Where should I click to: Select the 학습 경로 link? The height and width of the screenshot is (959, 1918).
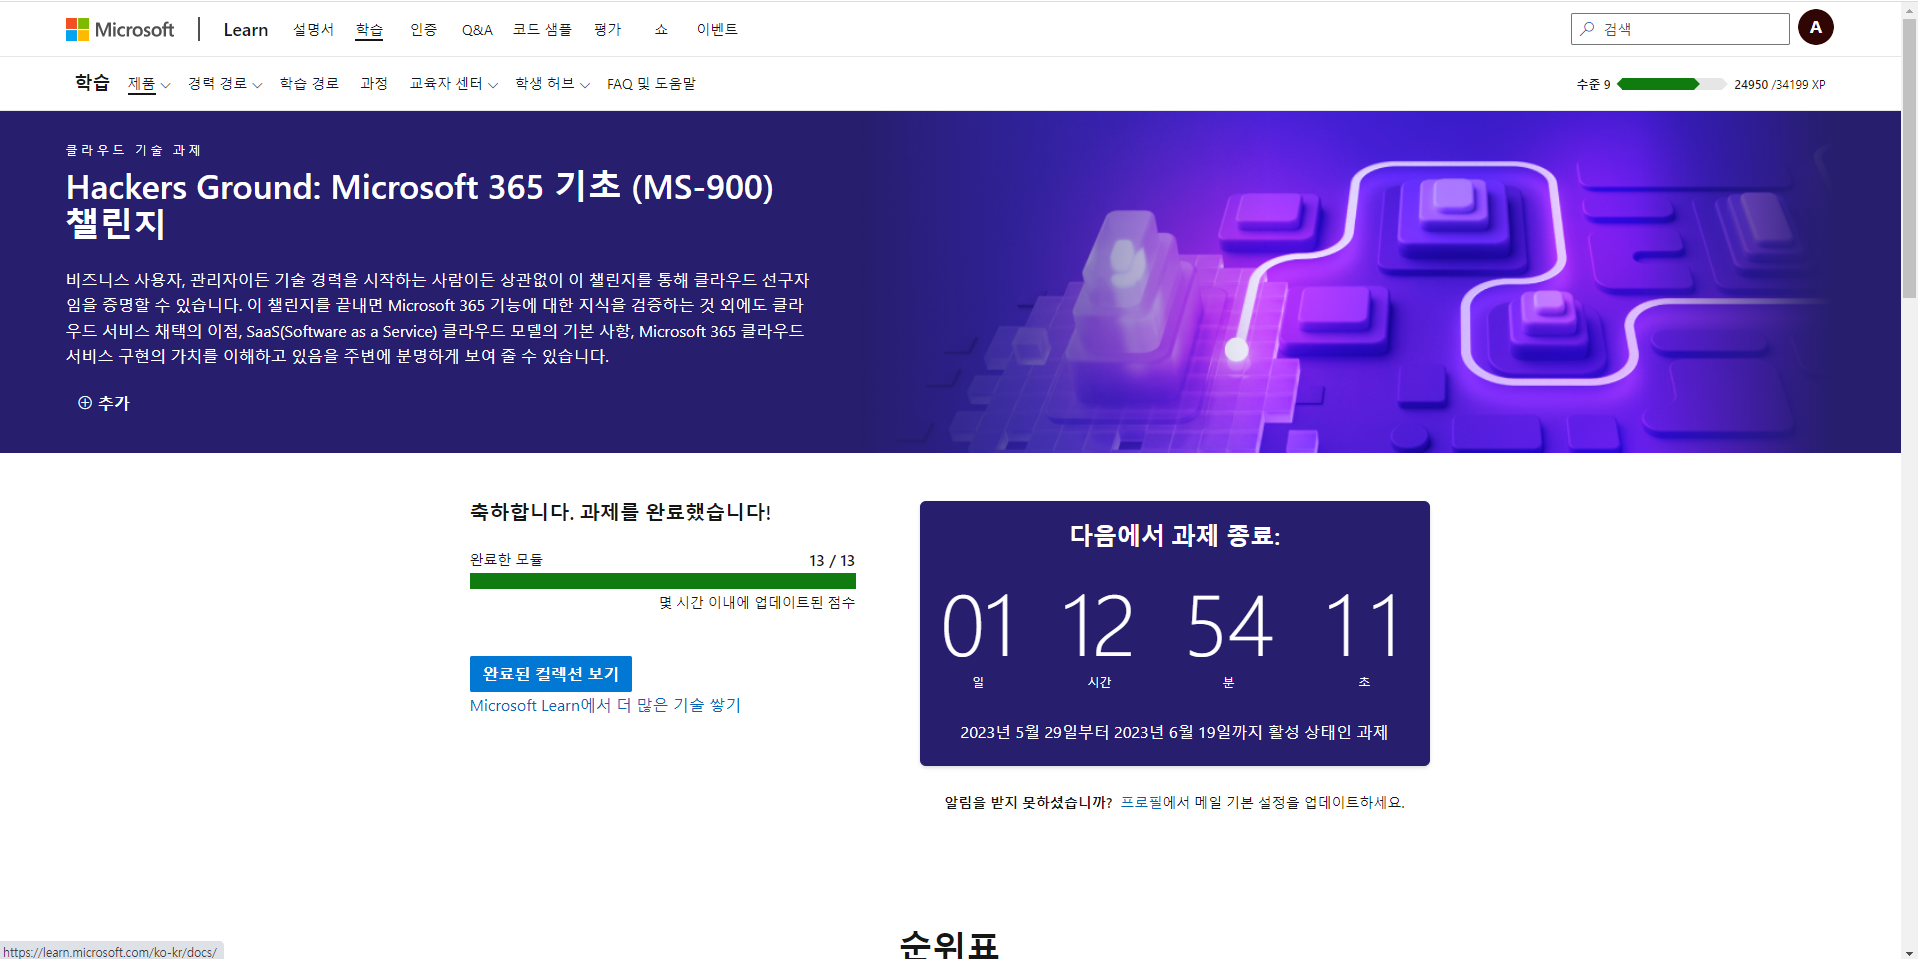pos(309,84)
